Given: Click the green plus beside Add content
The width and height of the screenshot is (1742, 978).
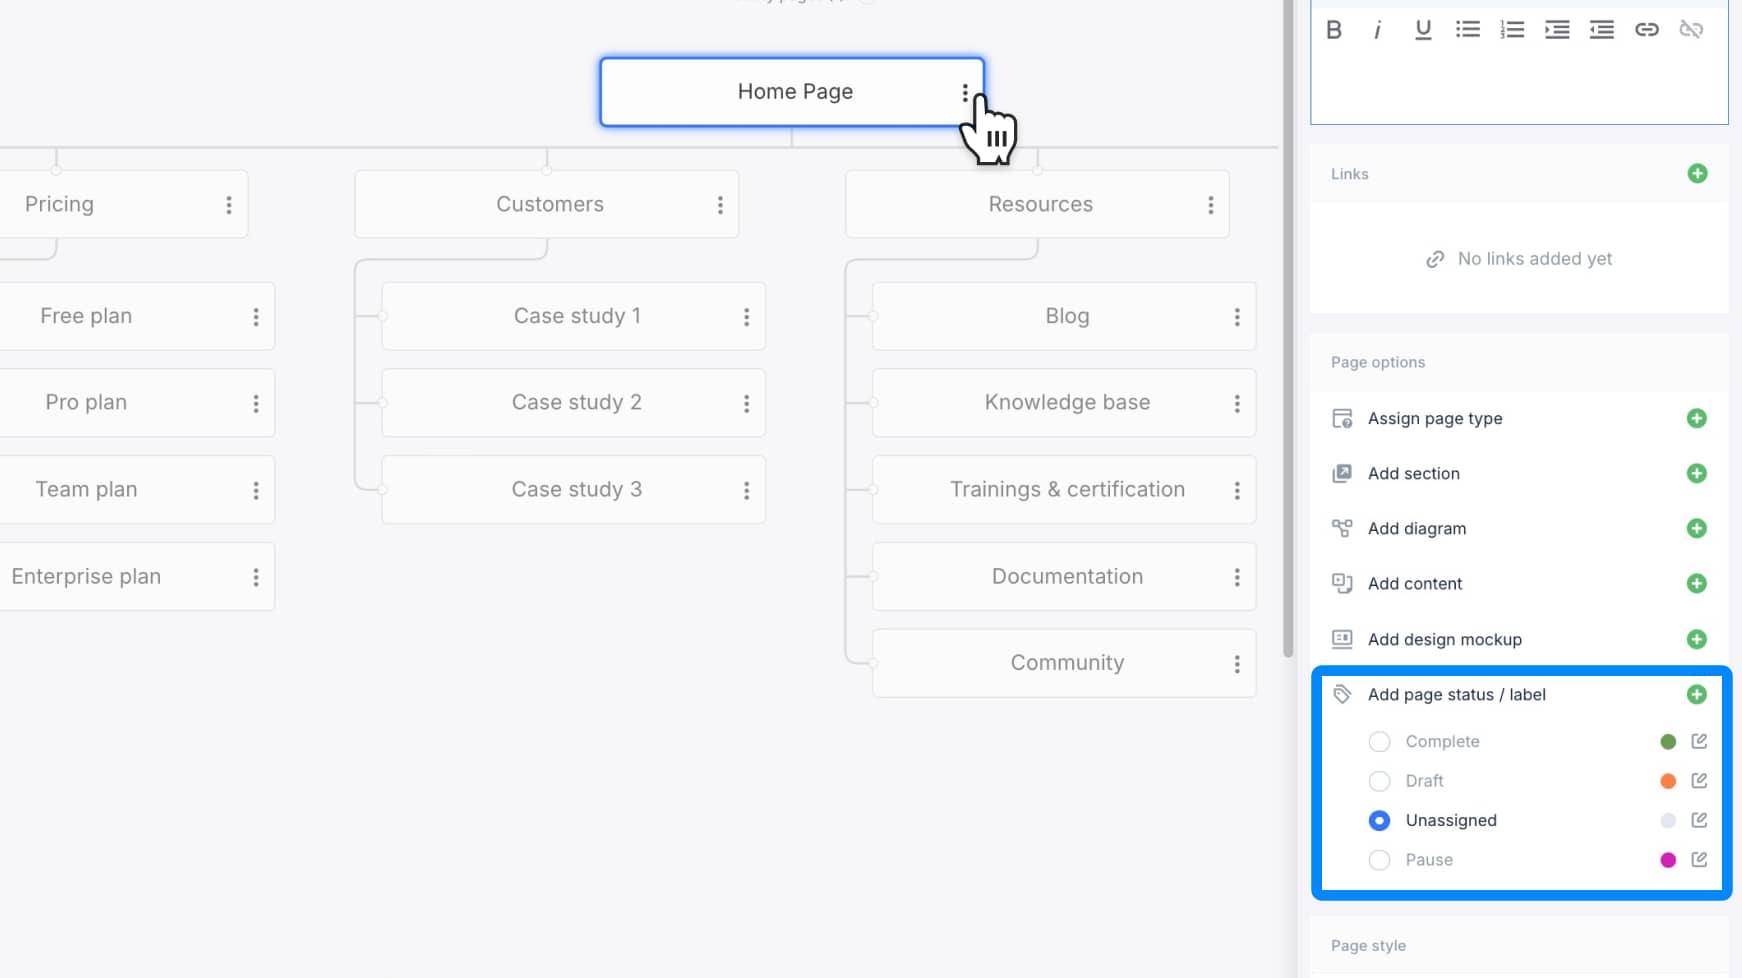Looking at the screenshot, I should pyautogui.click(x=1696, y=583).
